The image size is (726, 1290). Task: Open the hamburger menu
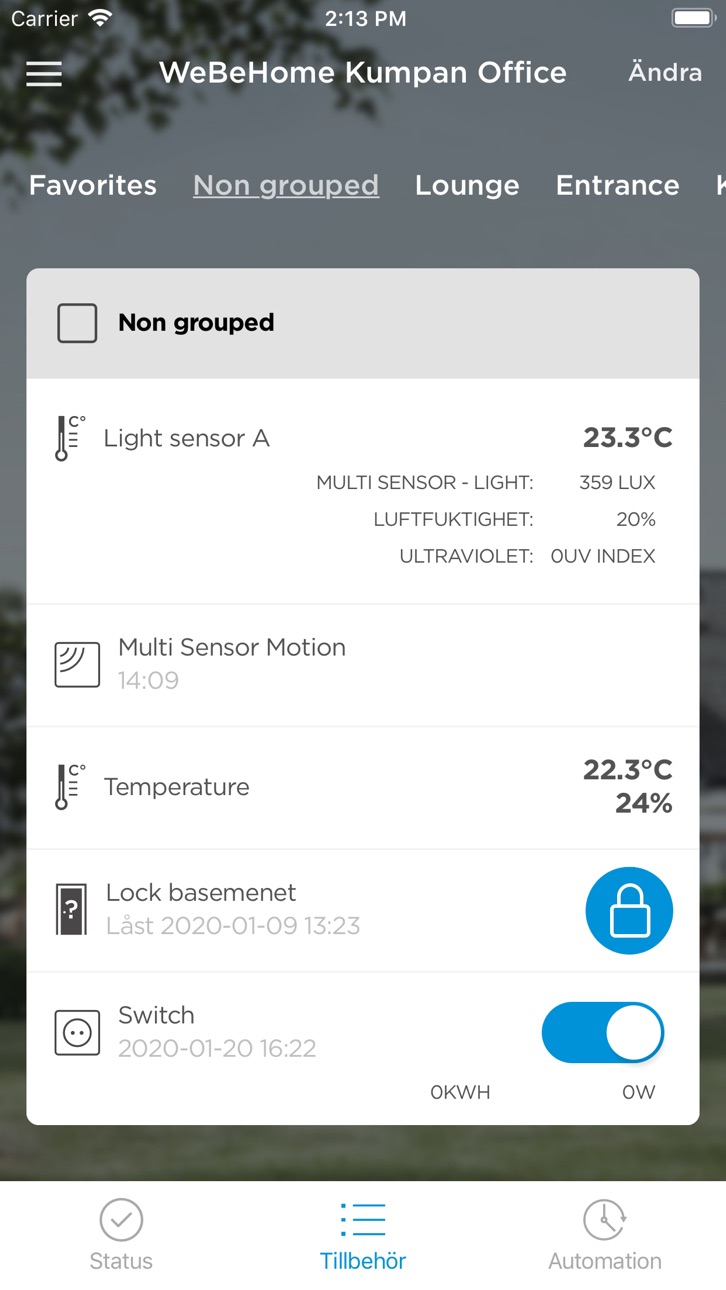[x=44, y=74]
